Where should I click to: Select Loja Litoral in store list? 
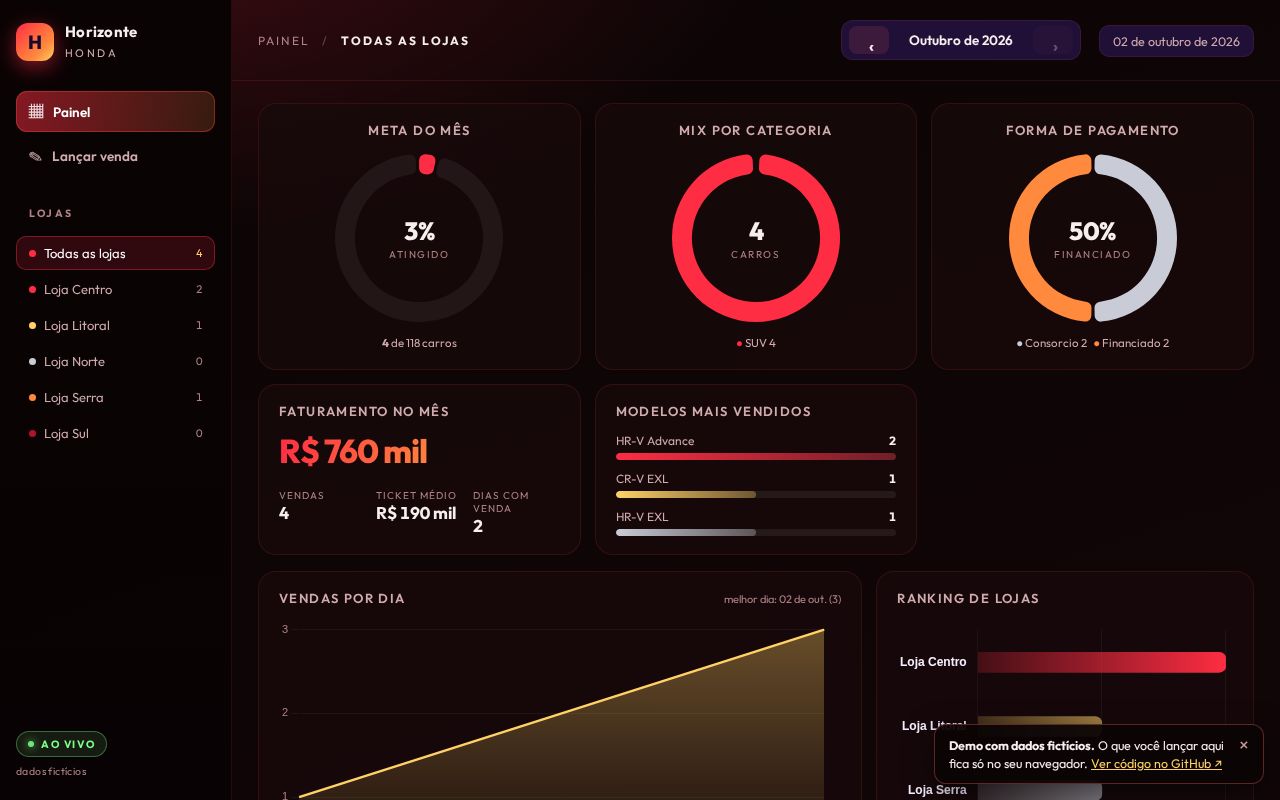(115, 325)
